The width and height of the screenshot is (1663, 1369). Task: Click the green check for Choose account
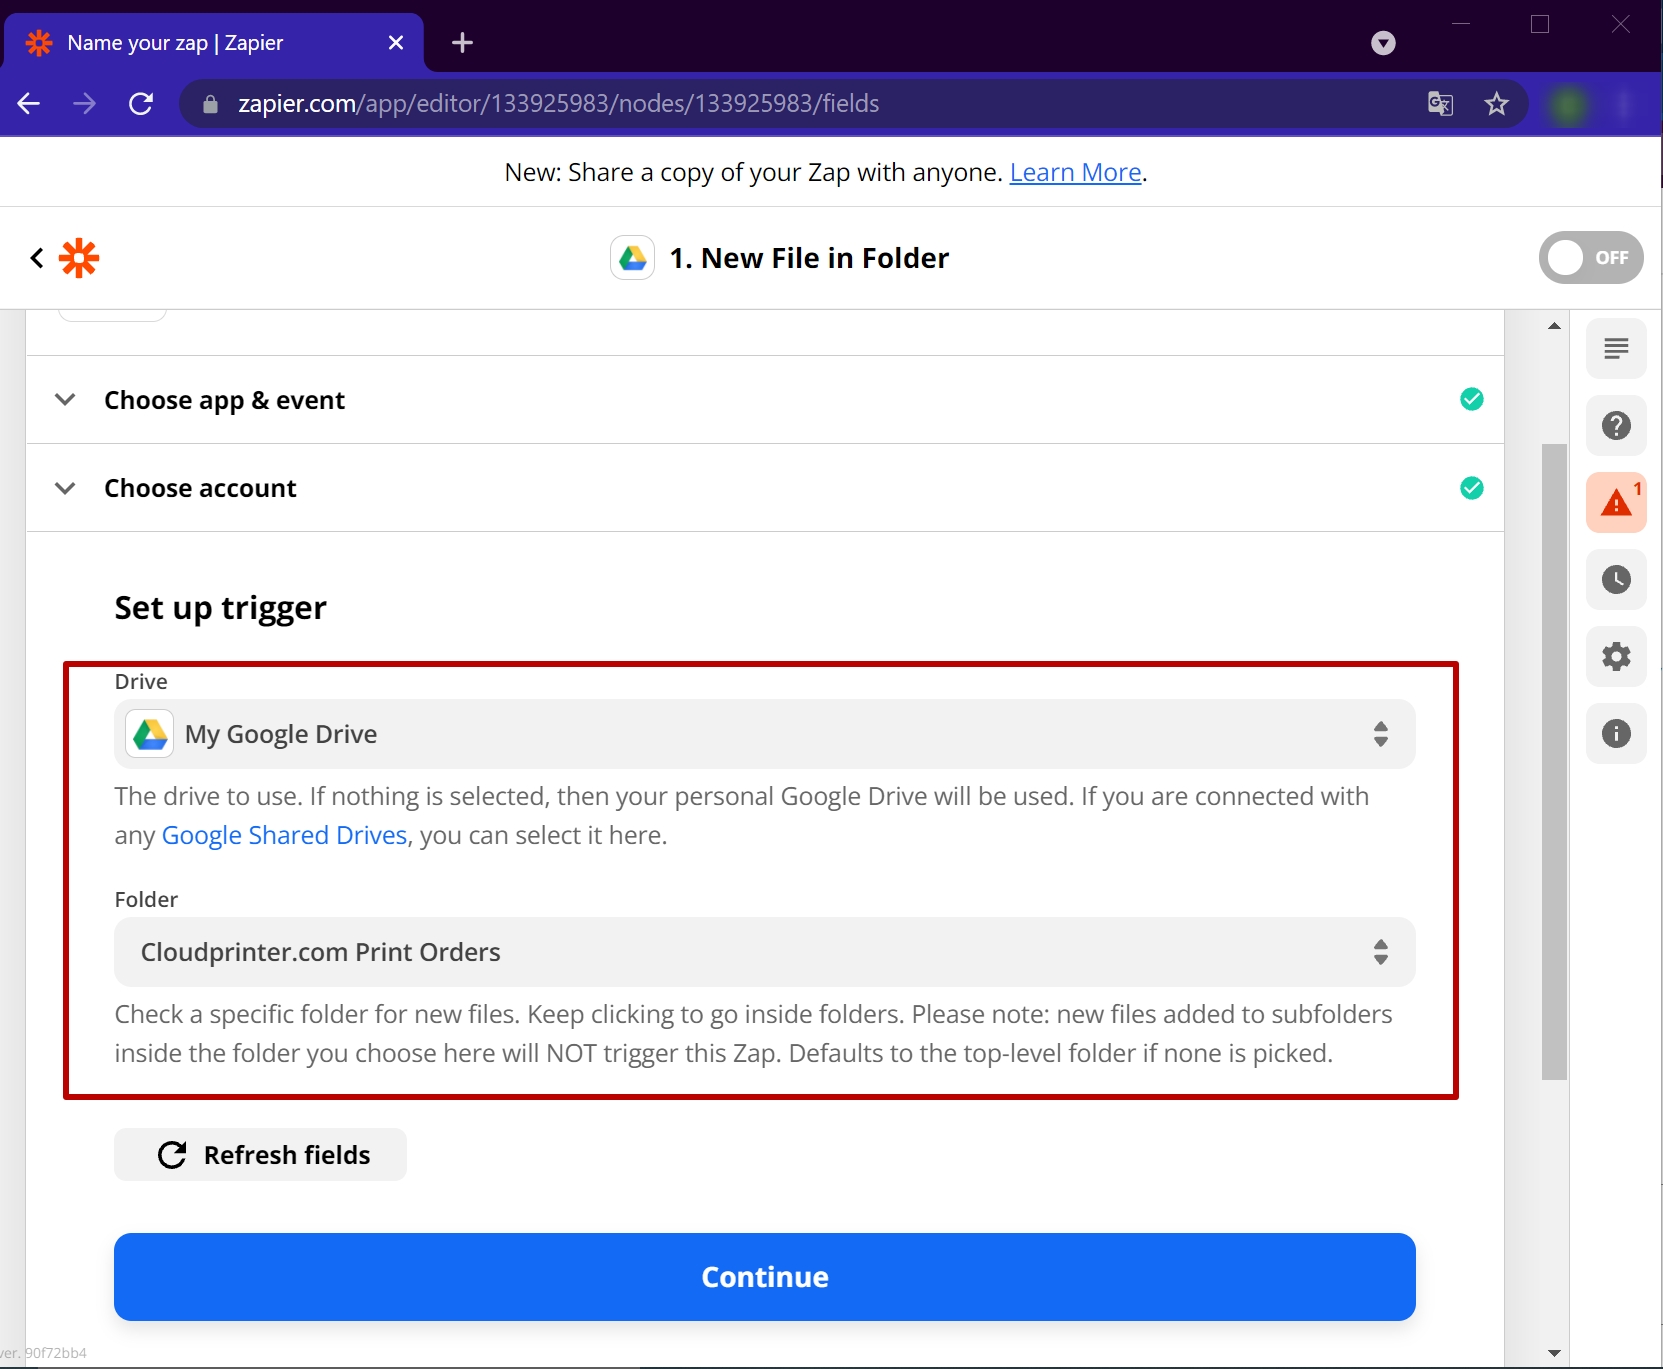1471,488
